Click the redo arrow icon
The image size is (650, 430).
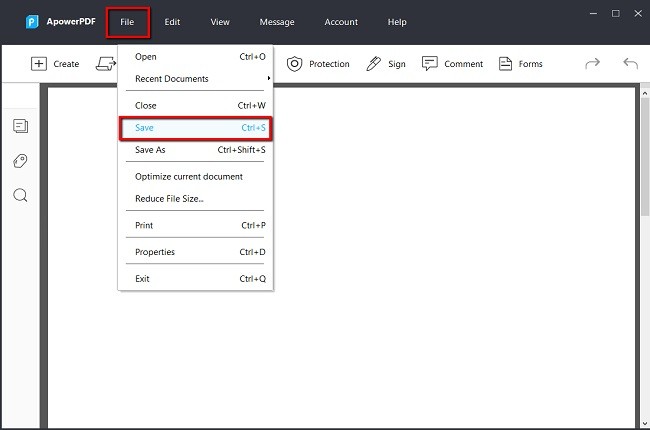tap(592, 64)
